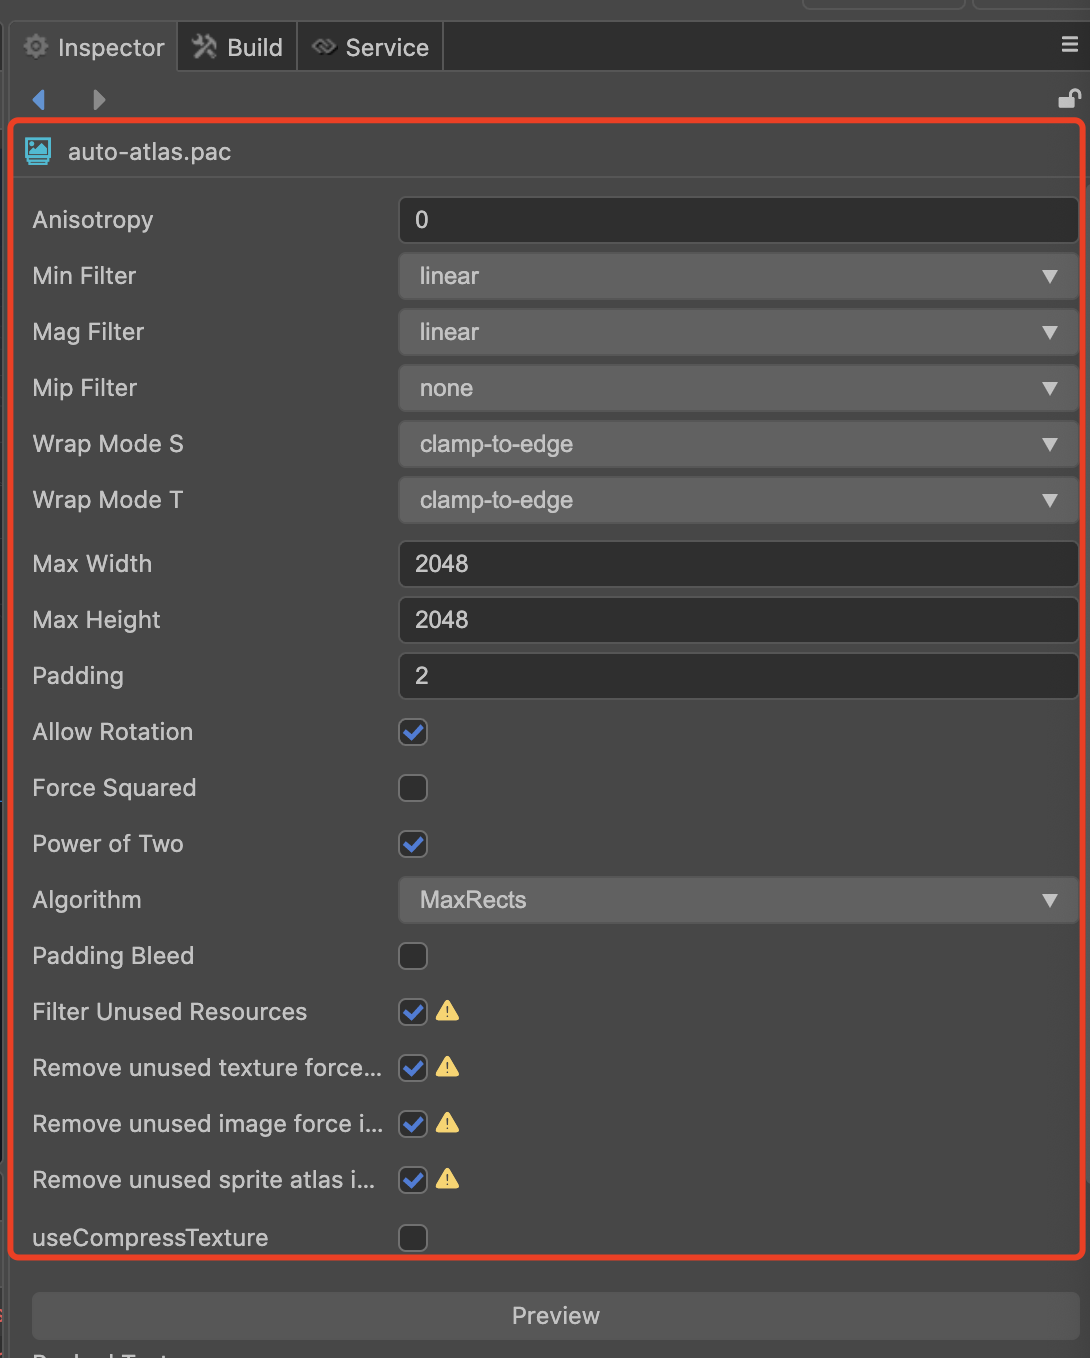This screenshot has width=1090, height=1358.
Task: Switch to the Service tab
Action: pyautogui.click(x=370, y=47)
